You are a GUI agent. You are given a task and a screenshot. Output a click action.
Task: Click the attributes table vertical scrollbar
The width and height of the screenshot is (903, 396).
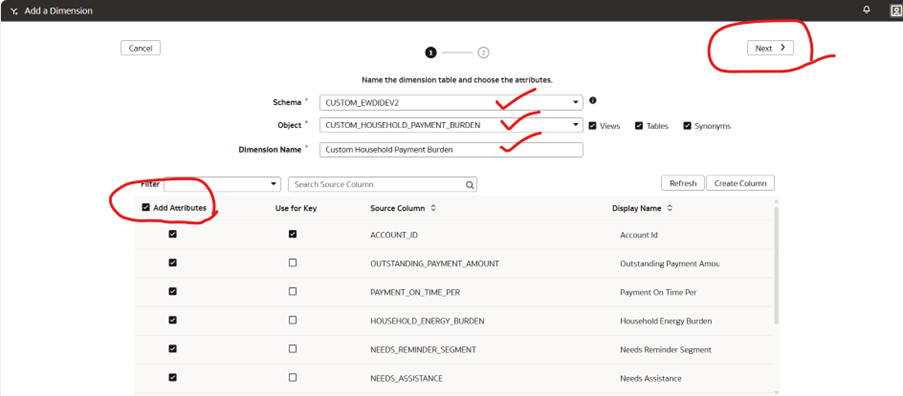[777, 265]
